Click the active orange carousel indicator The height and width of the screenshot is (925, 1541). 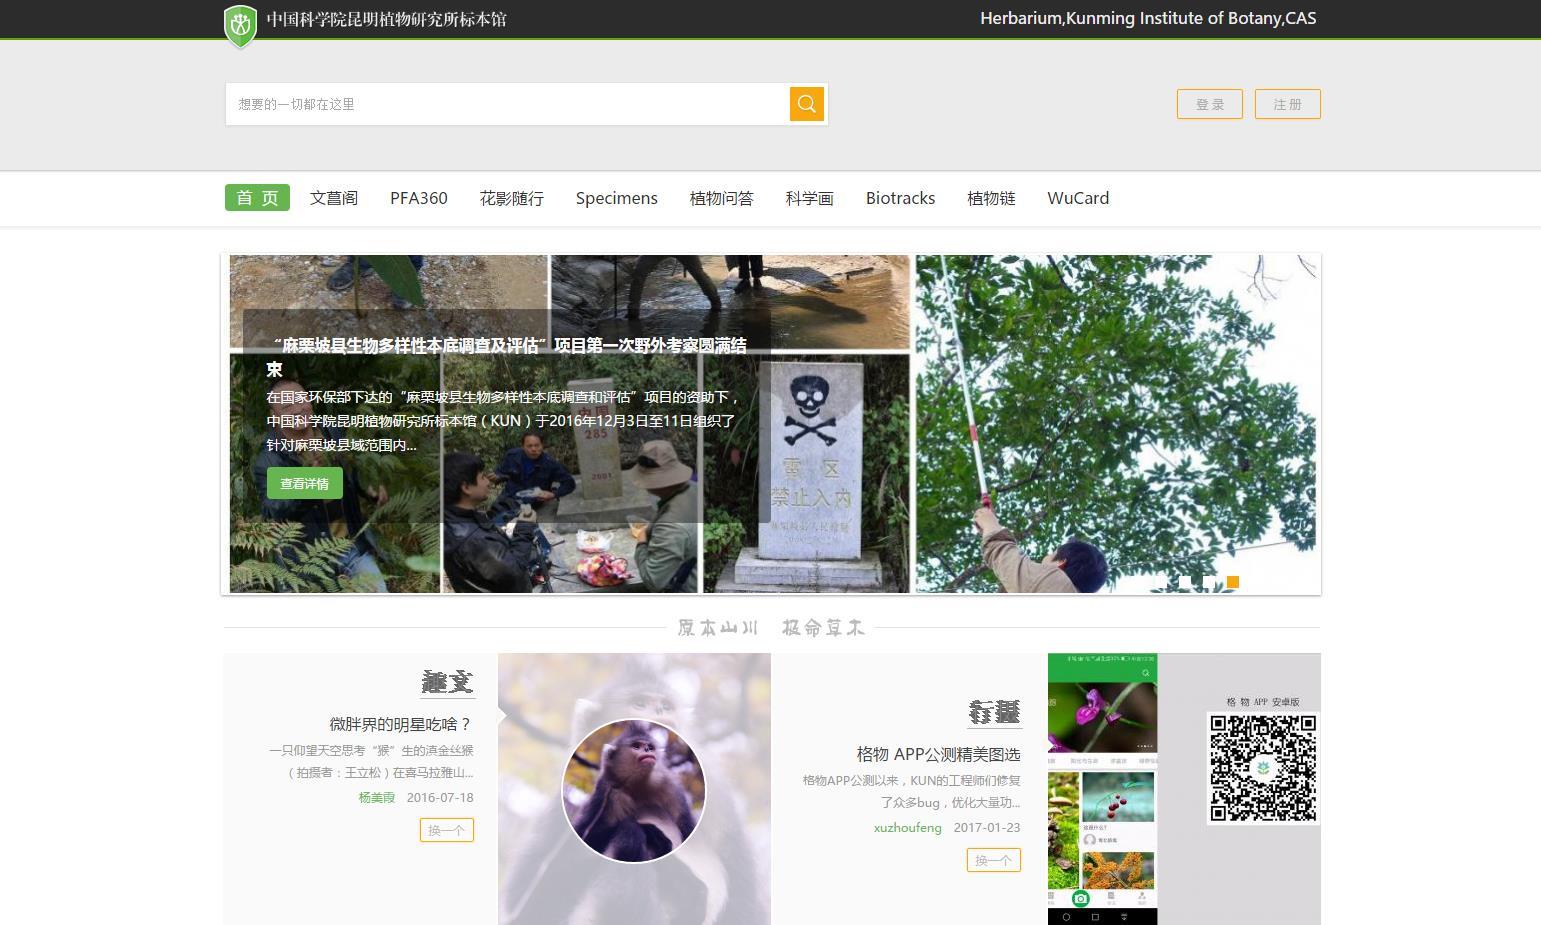pyautogui.click(x=1233, y=582)
